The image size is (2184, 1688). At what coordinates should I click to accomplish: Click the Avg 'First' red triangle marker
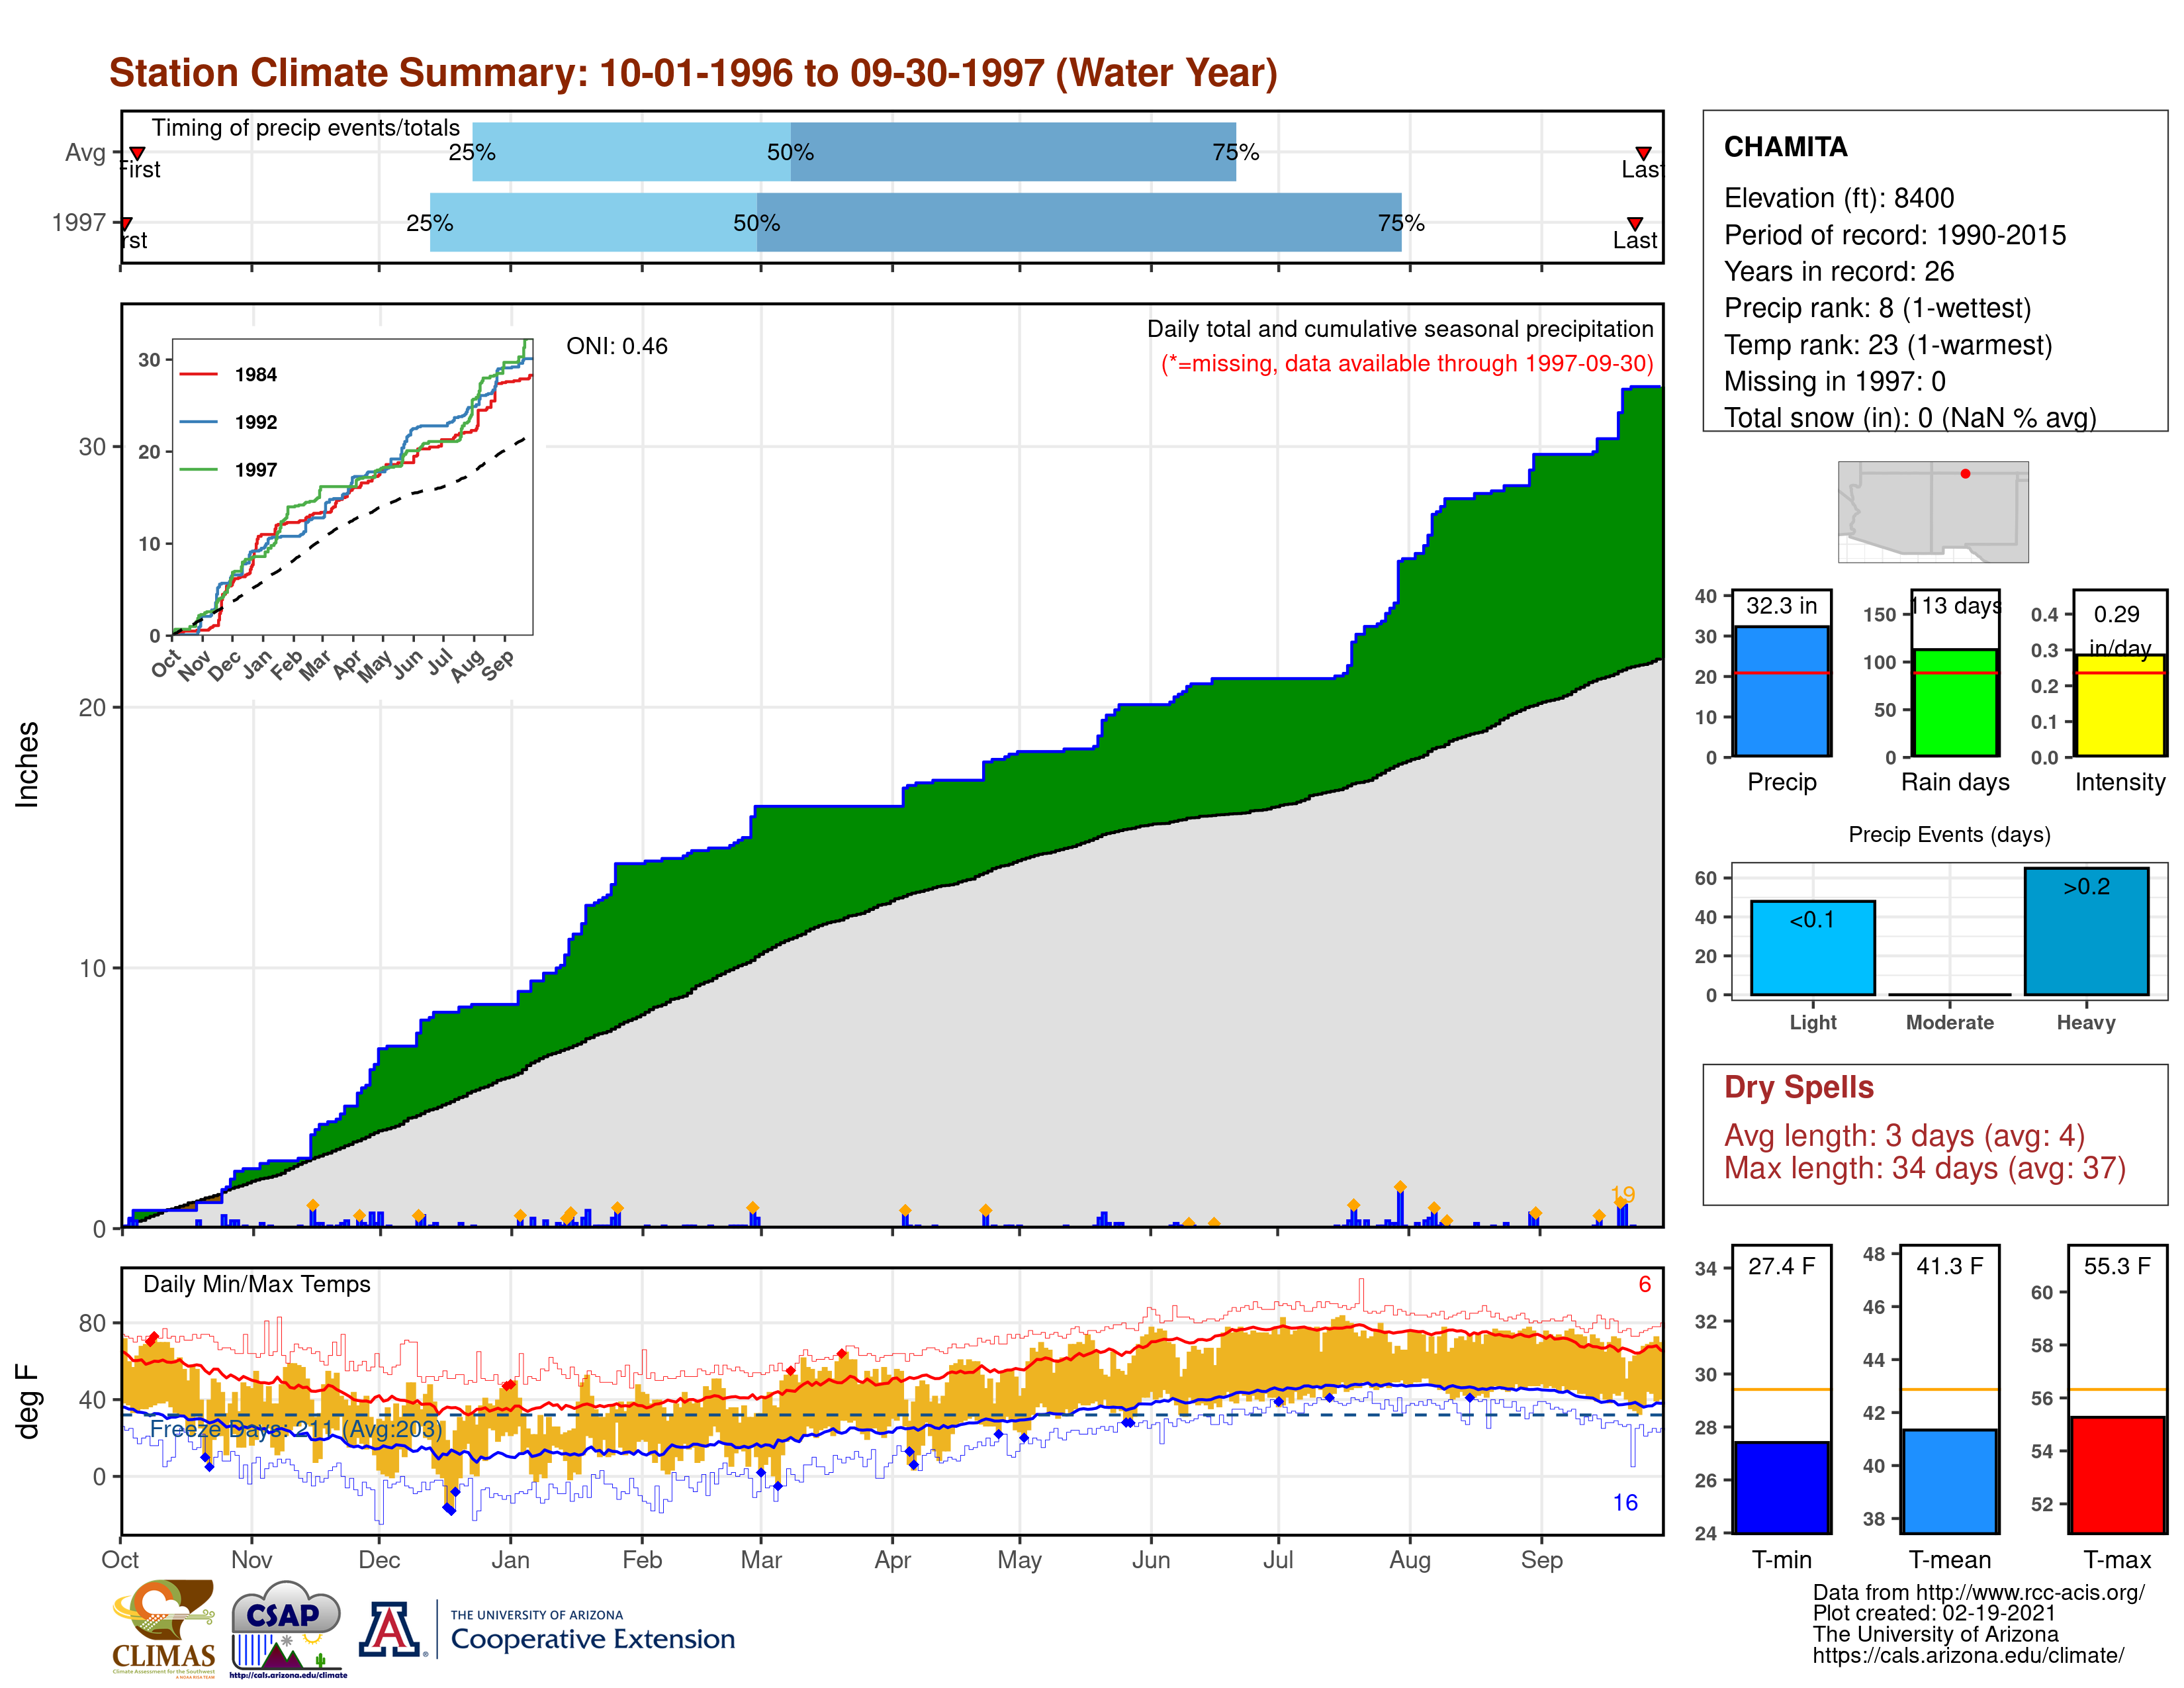138,153
